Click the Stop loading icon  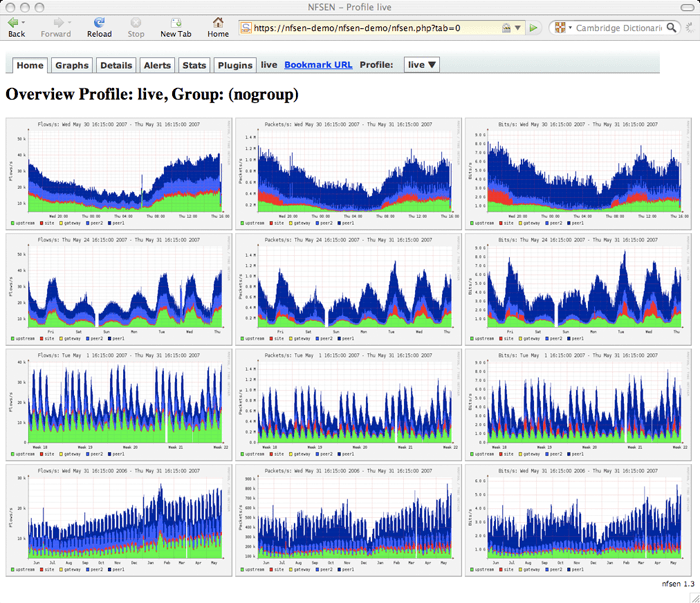tap(136, 22)
